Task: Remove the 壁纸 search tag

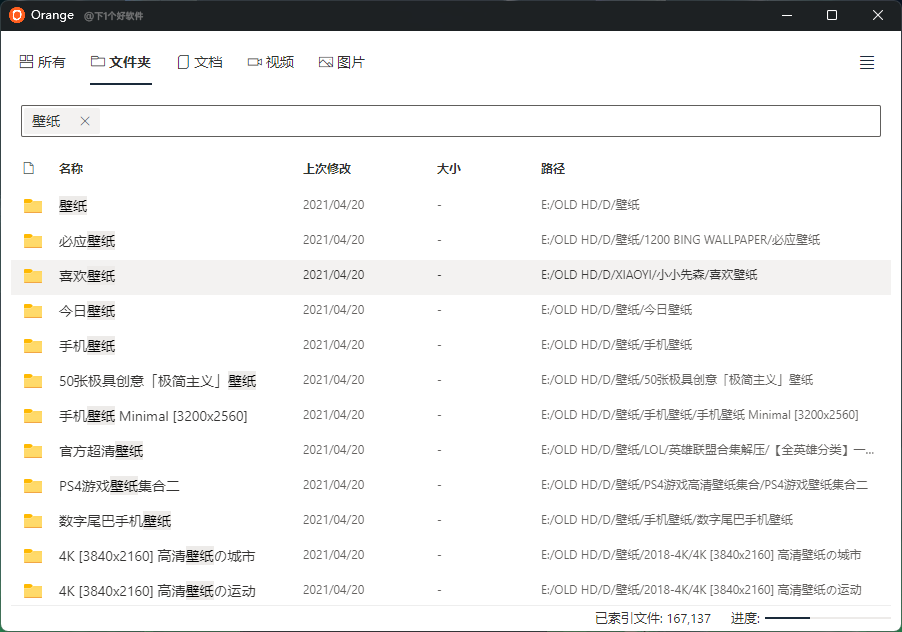Action: point(85,121)
